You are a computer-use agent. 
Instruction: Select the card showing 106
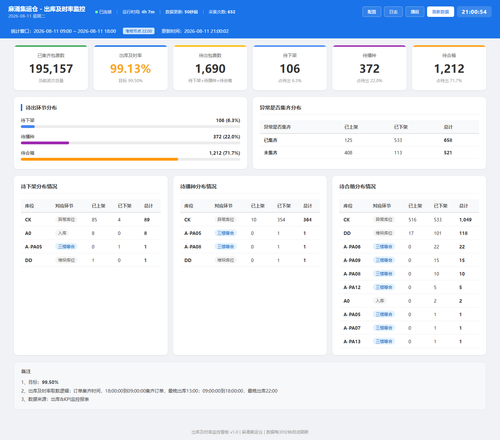(x=290, y=68)
